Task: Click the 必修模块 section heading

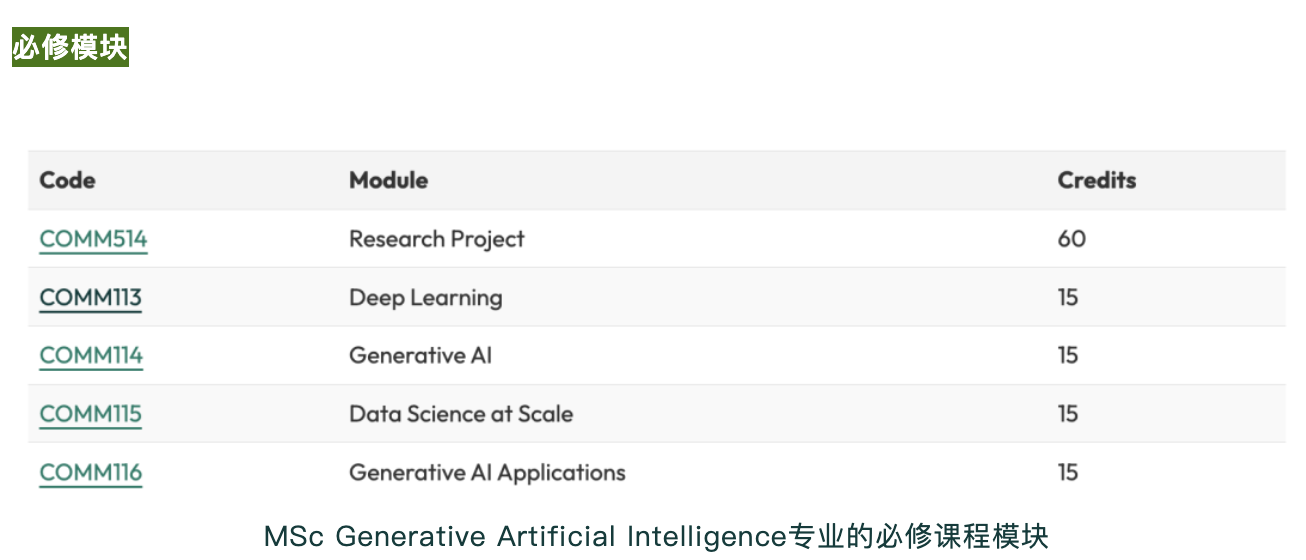Action: [70, 47]
